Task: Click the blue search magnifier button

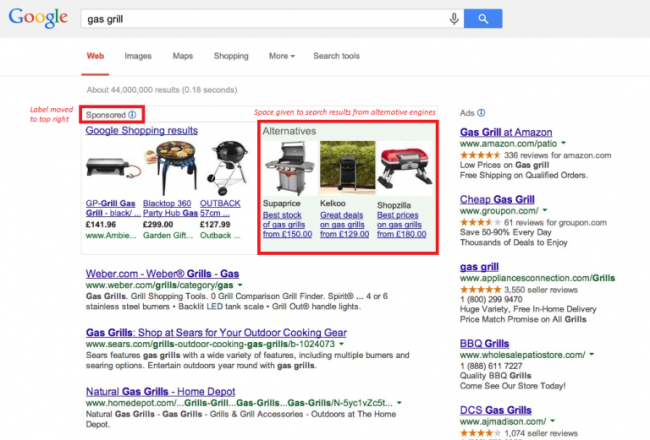Action: point(483,19)
